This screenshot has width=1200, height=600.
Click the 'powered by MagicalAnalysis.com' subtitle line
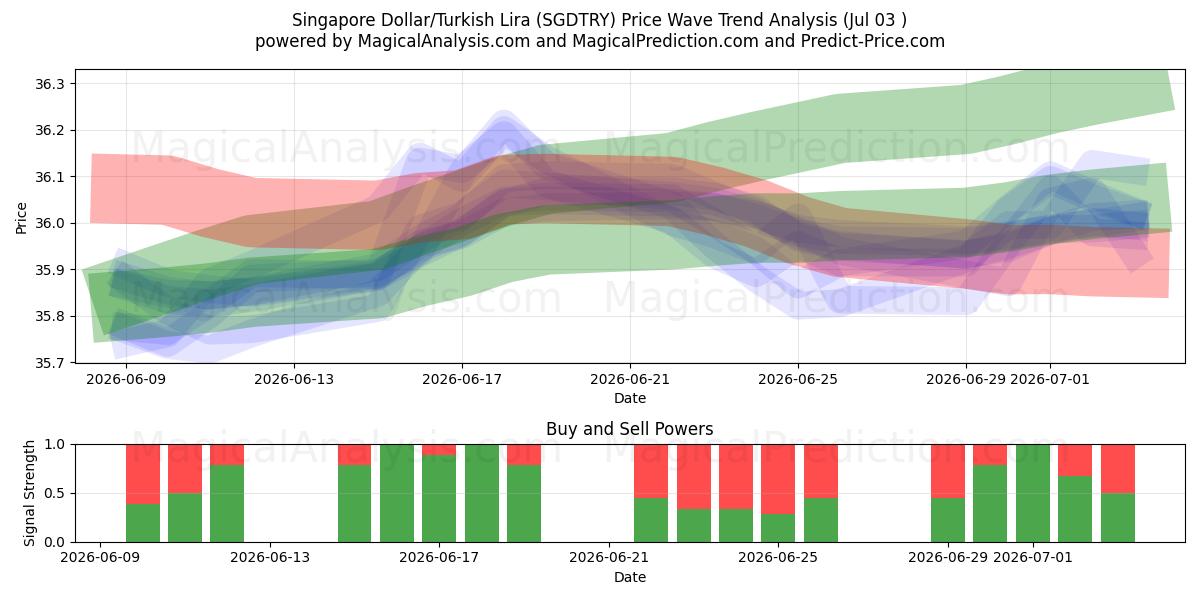(x=600, y=41)
